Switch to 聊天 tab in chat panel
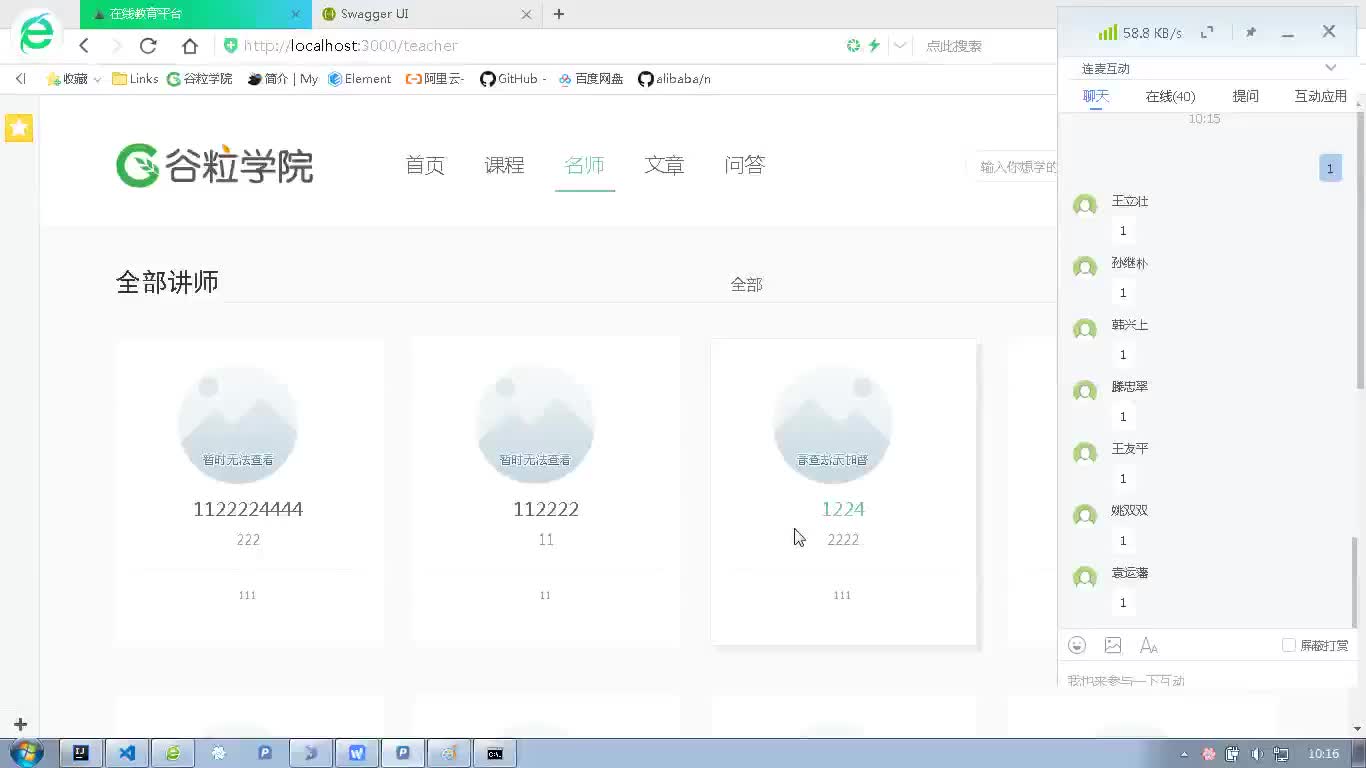Viewport: 1366px width, 768px height. pos(1096,96)
